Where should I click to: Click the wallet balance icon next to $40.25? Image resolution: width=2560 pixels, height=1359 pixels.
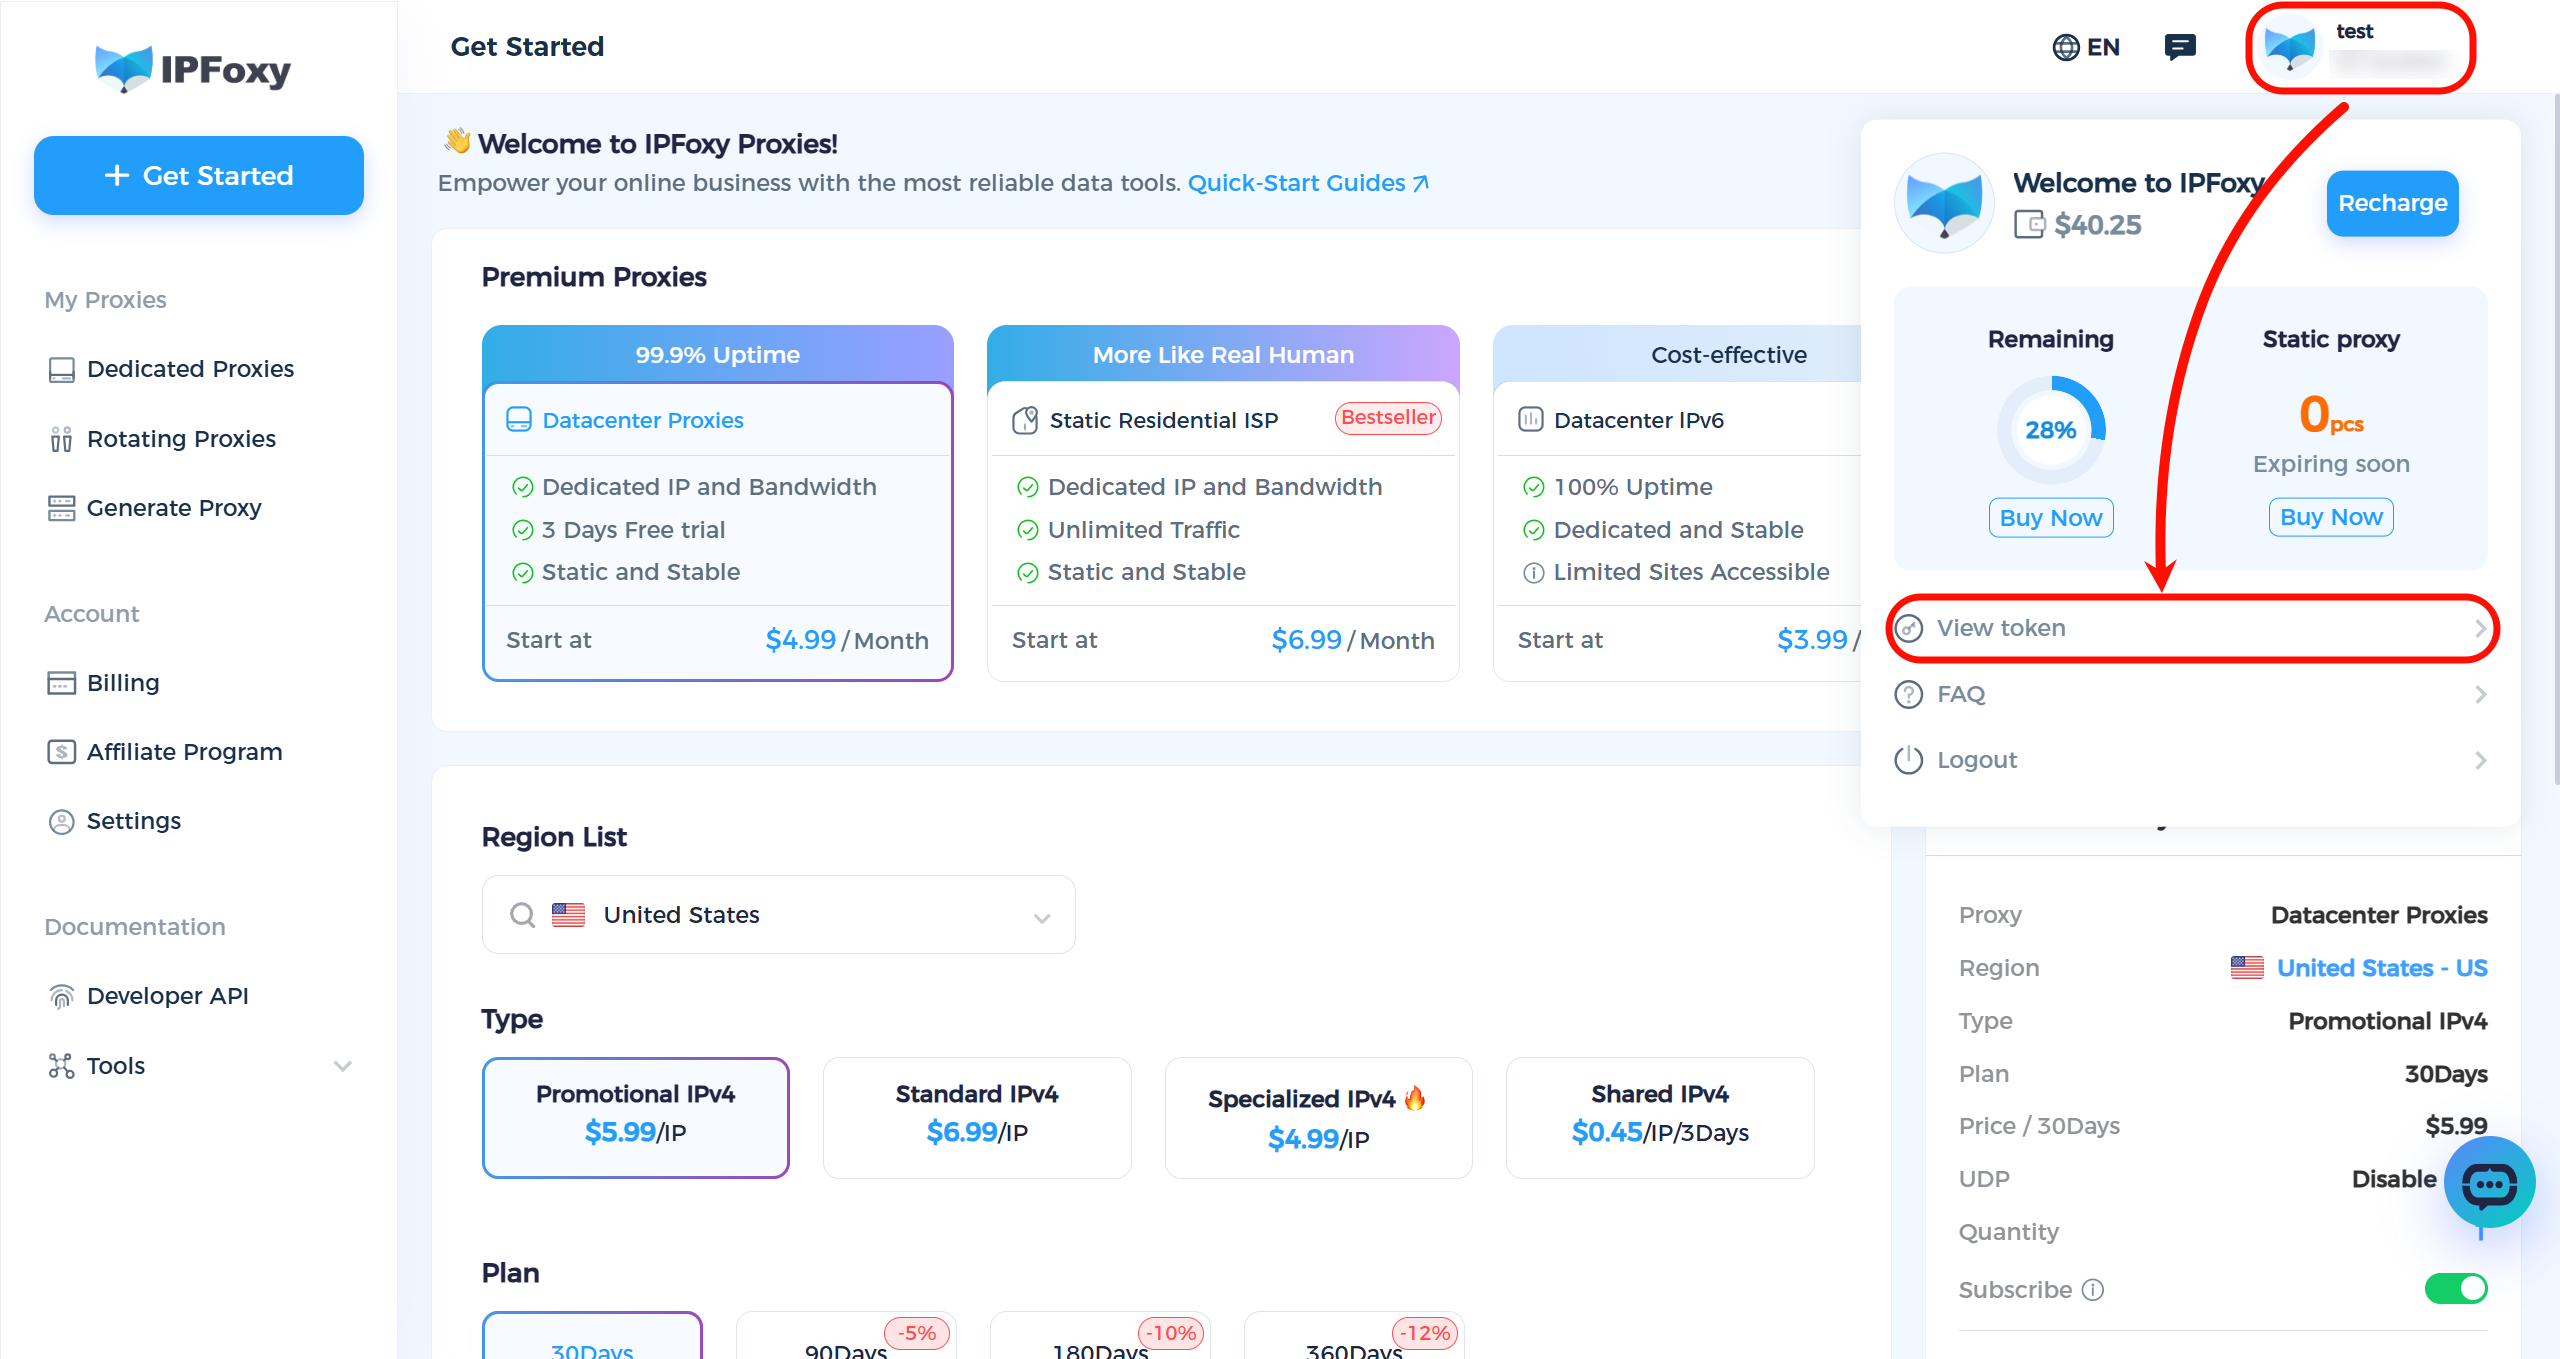(x=2029, y=224)
